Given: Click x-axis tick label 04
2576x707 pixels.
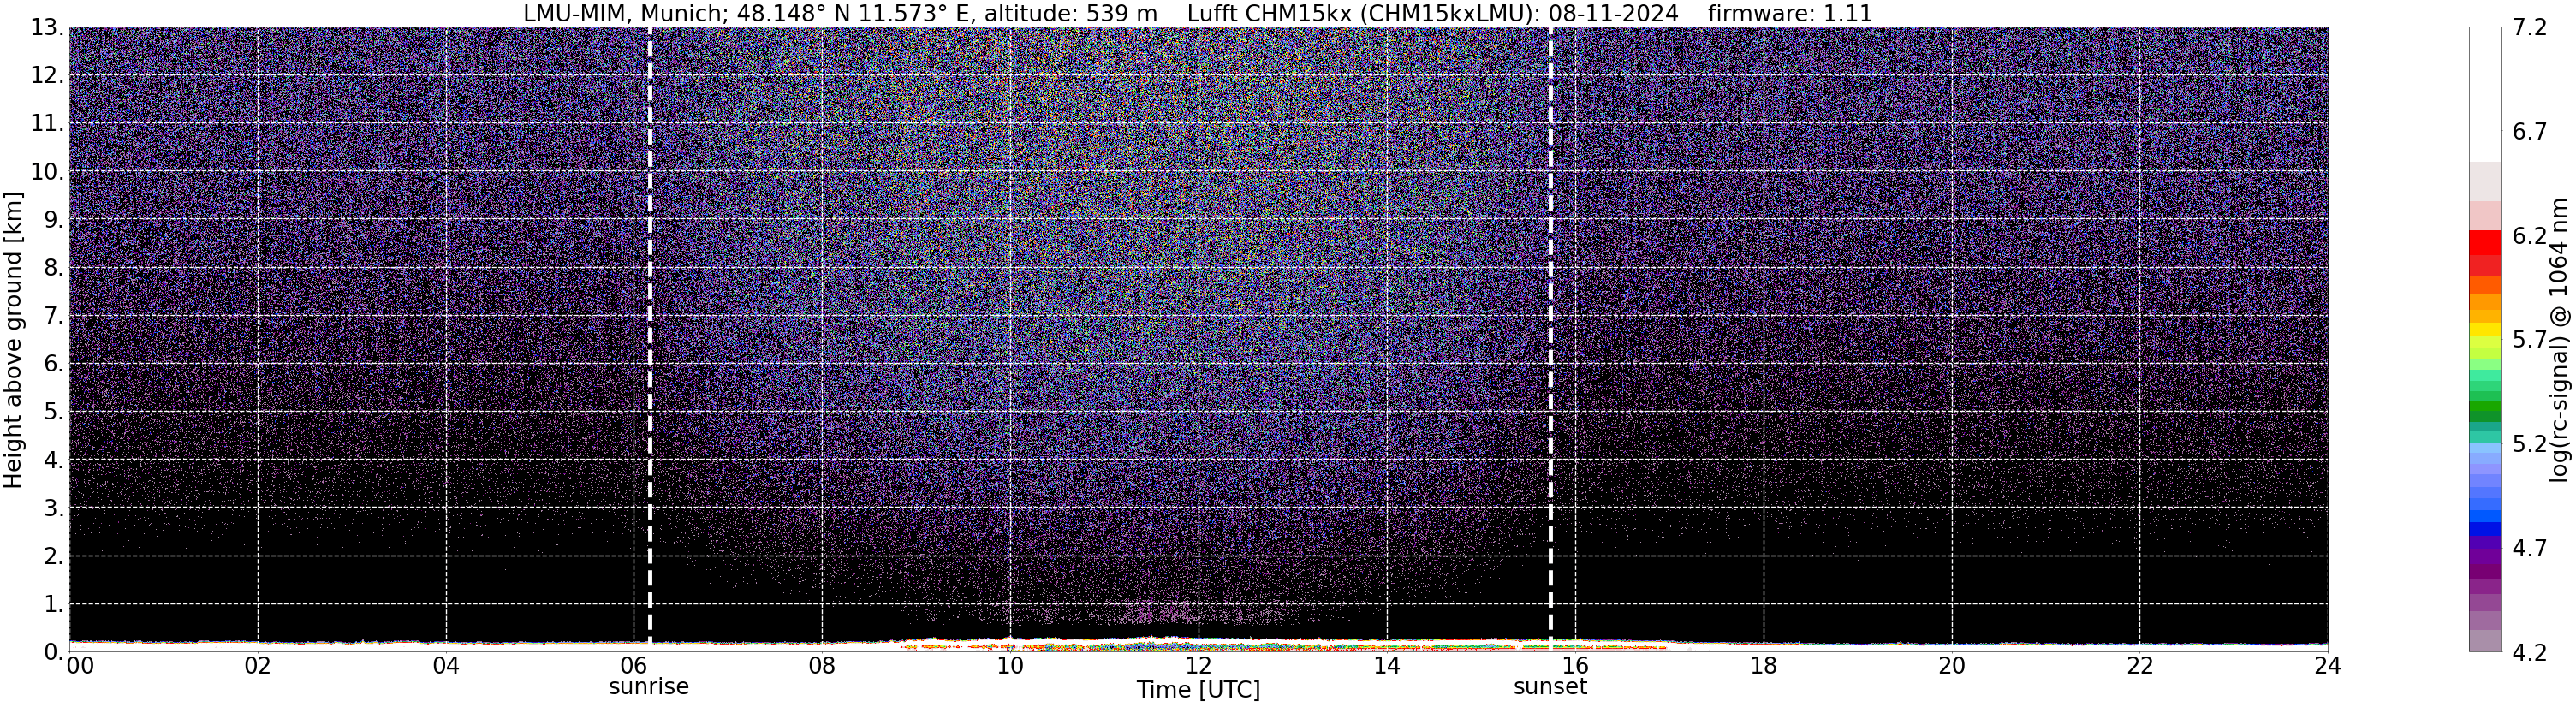Looking at the screenshot, I should click(446, 666).
